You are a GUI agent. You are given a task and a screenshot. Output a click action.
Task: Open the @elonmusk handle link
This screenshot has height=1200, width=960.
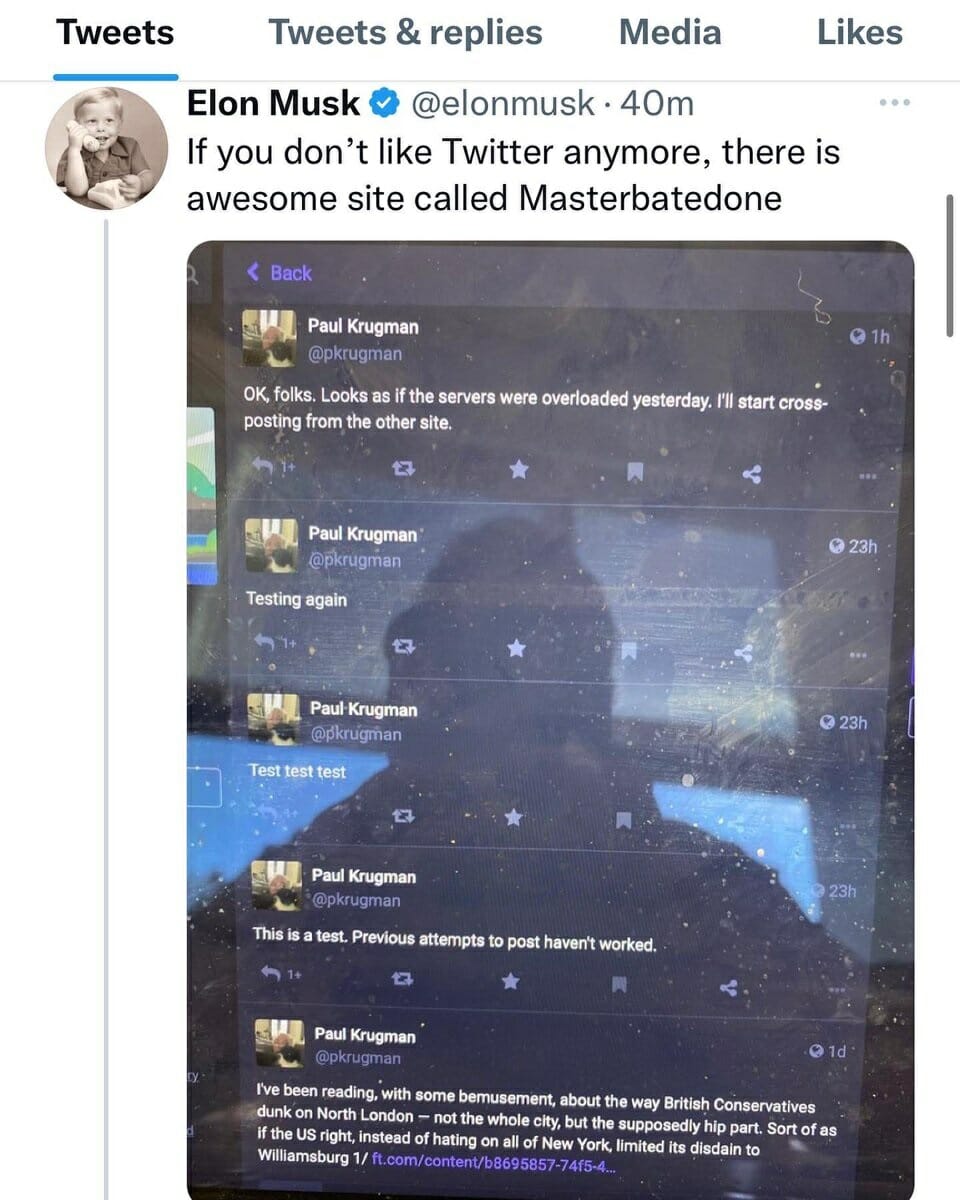(504, 103)
